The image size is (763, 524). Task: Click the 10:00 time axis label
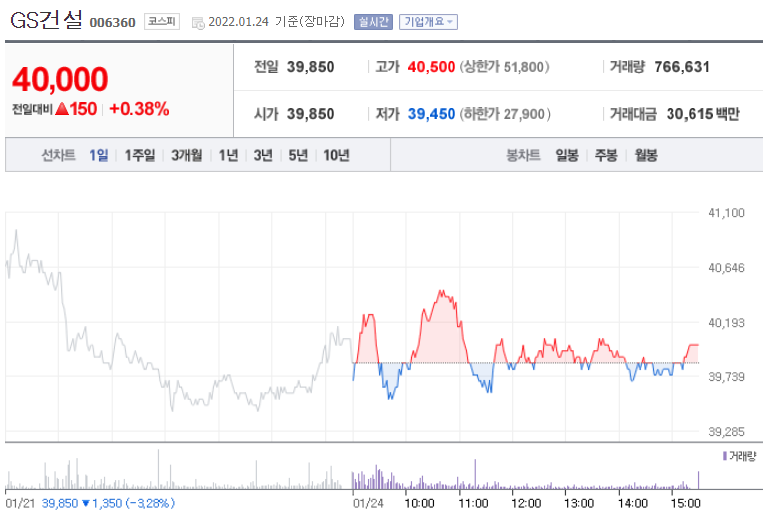click(419, 503)
